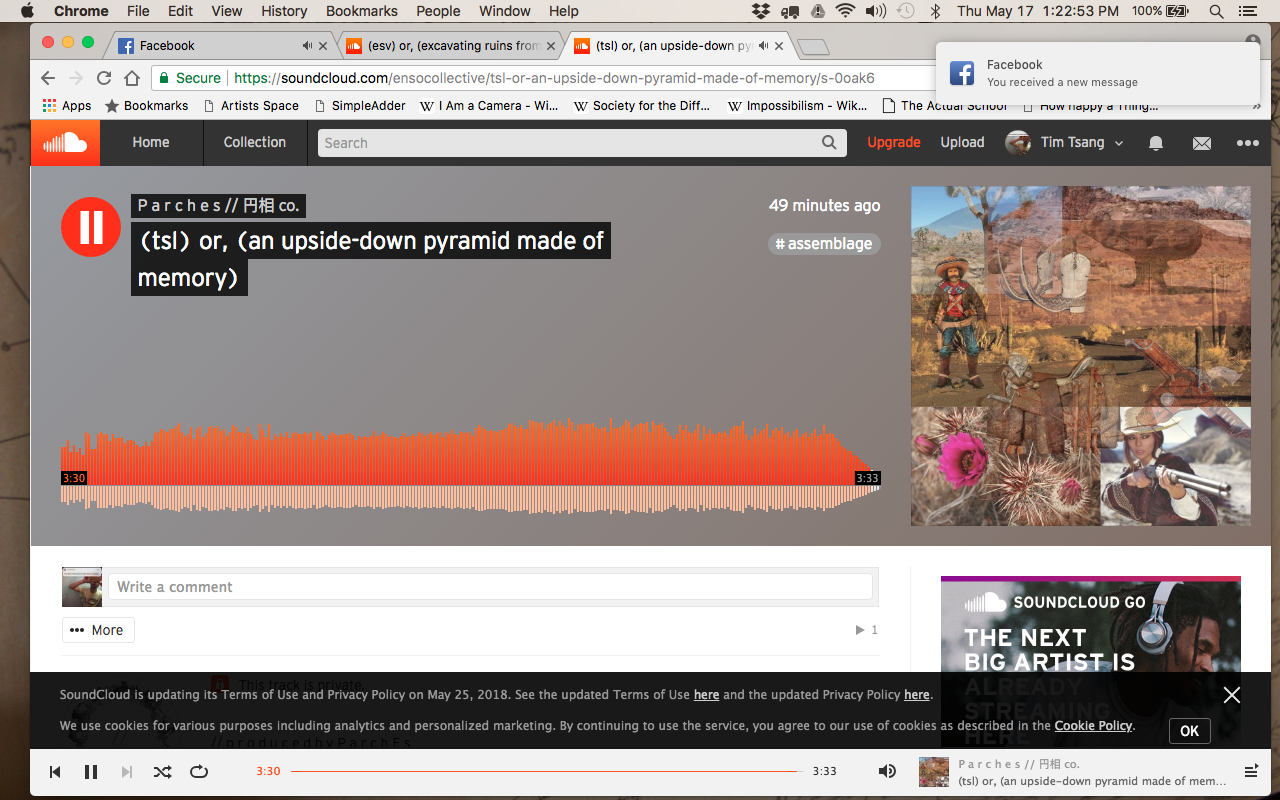Click the SoundCloud logo in header
This screenshot has height=800, width=1280.
tap(65, 143)
